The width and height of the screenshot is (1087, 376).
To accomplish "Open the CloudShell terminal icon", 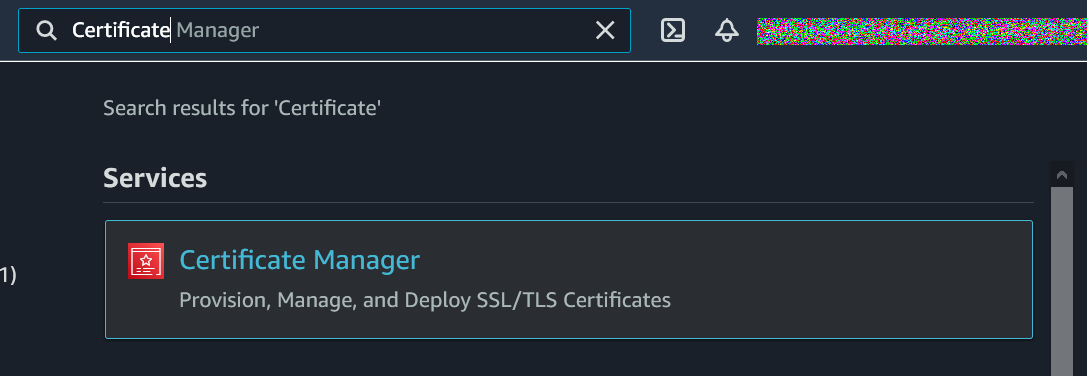I will (673, 30).
